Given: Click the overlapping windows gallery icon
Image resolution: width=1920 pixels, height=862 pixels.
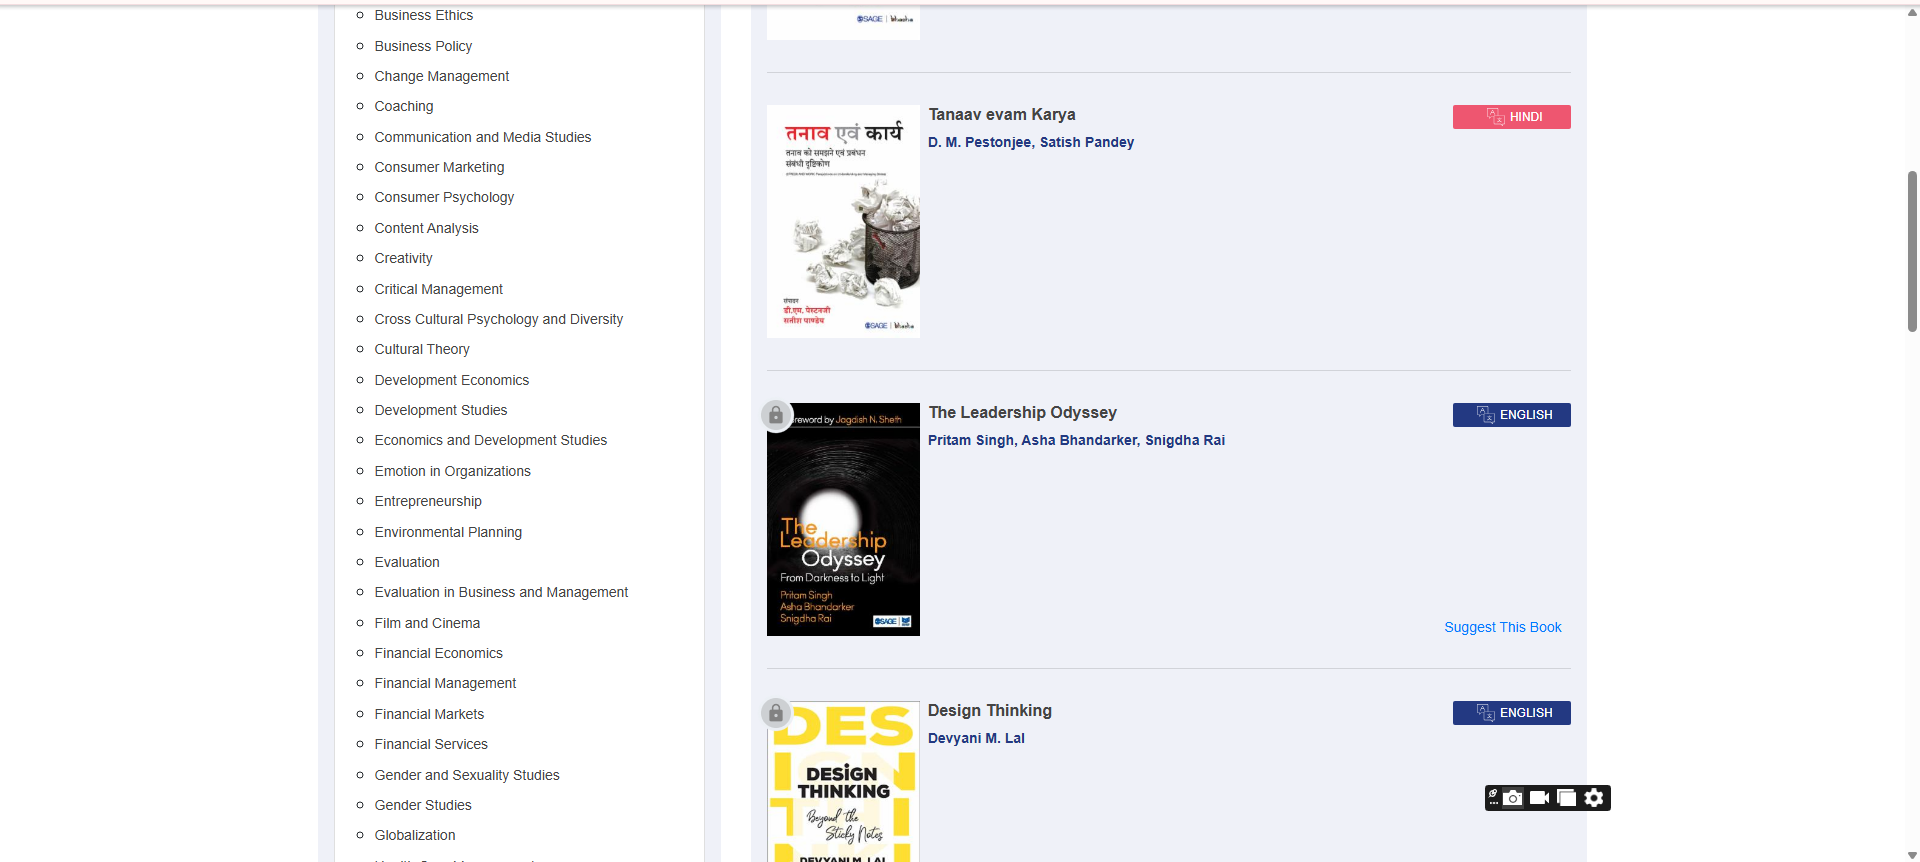Looking at the screenshot, I should pos(1566,798).
